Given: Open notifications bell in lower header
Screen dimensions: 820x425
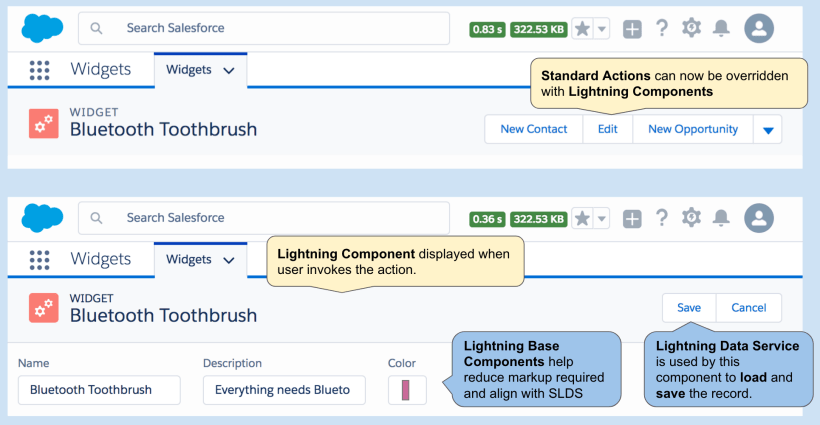Looking at the screenshot, I should click(x=722, y=218).
